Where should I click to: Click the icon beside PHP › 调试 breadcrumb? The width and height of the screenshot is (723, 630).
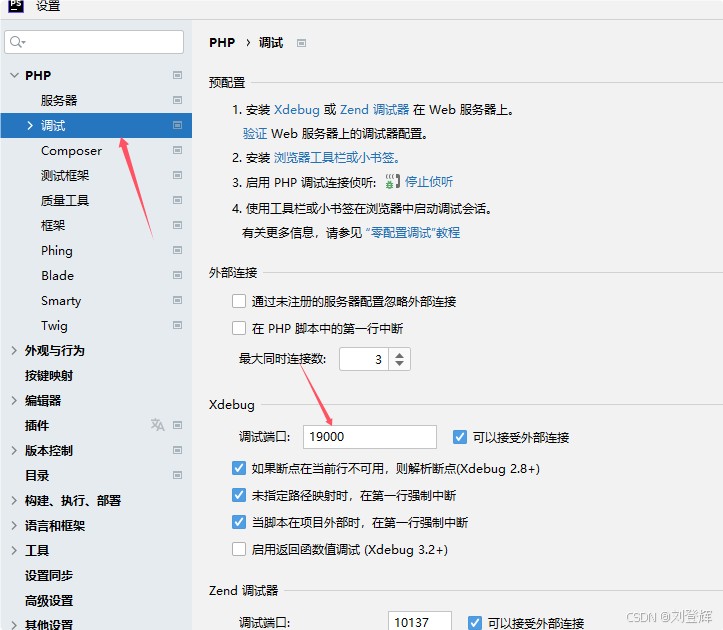[x=301, y=43]
